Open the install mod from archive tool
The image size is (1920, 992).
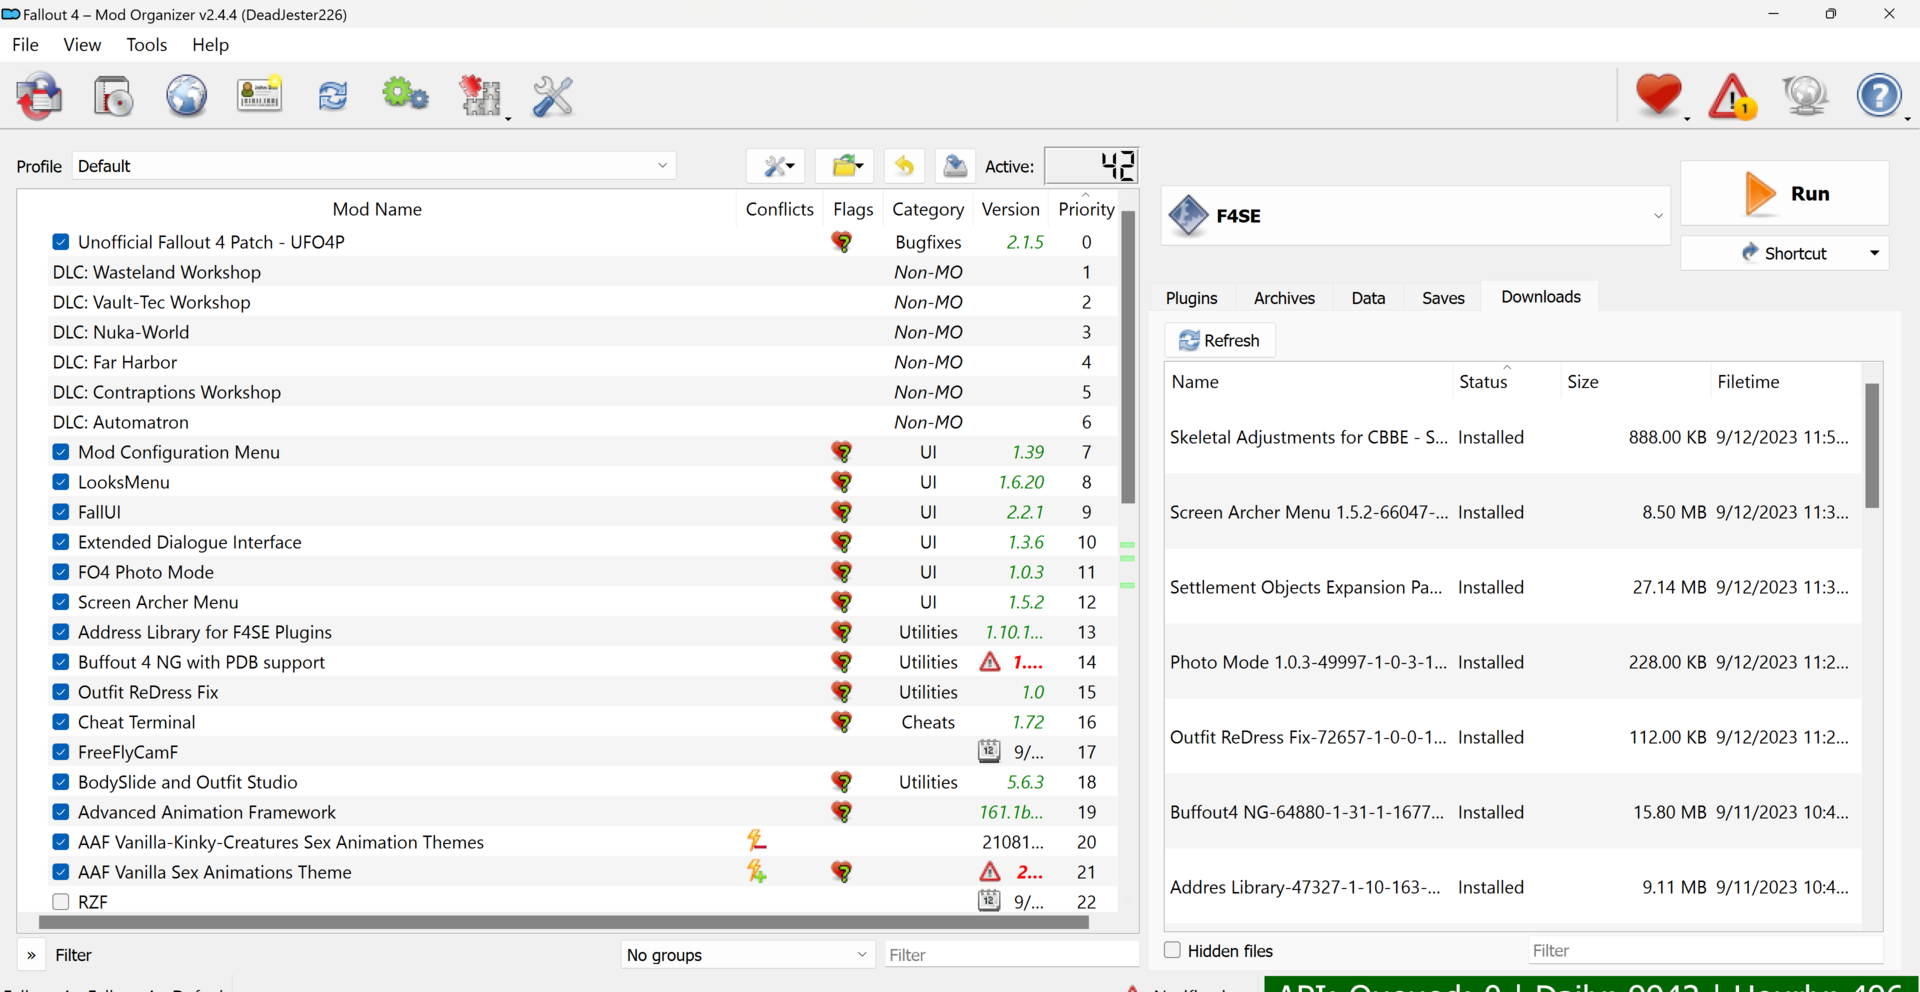(x=113, y=96)
